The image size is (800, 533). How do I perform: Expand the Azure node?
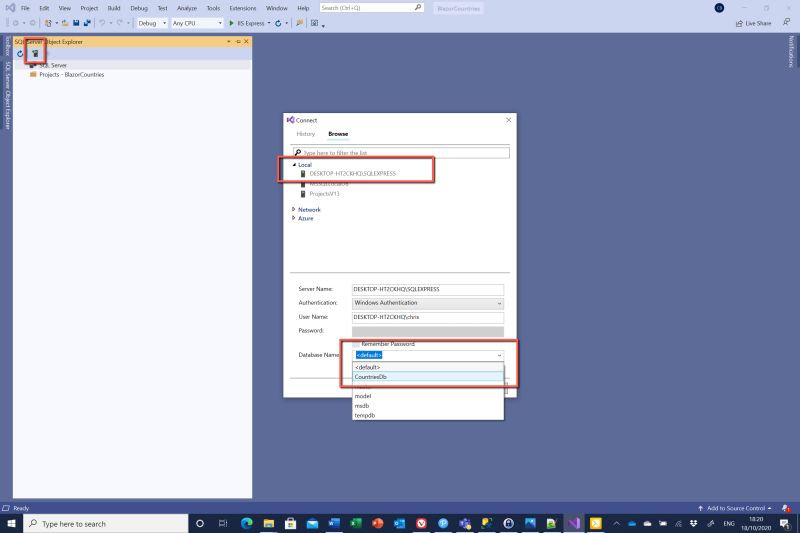[x=293, y=218]
